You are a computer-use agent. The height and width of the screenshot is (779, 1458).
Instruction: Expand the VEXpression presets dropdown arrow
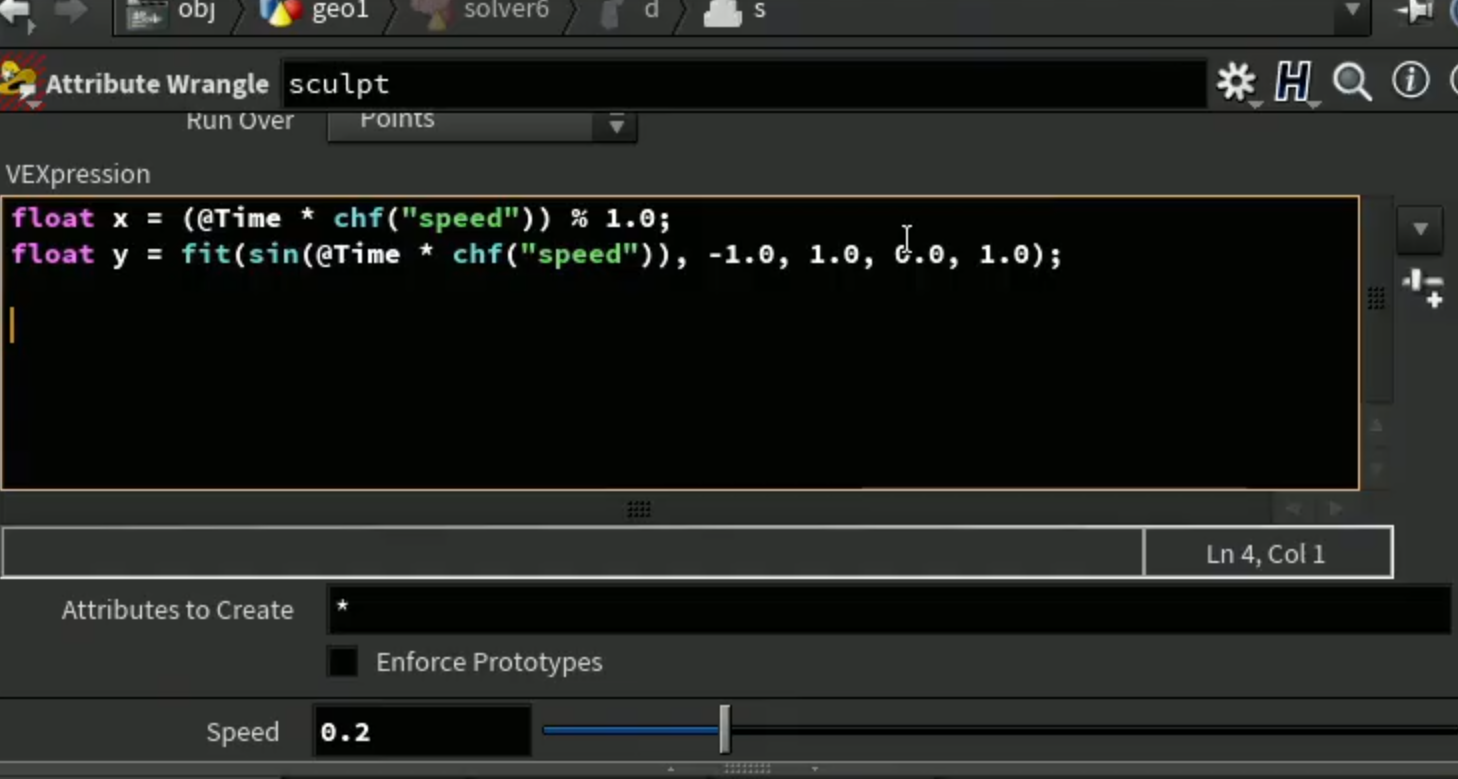click(1420, 229)
